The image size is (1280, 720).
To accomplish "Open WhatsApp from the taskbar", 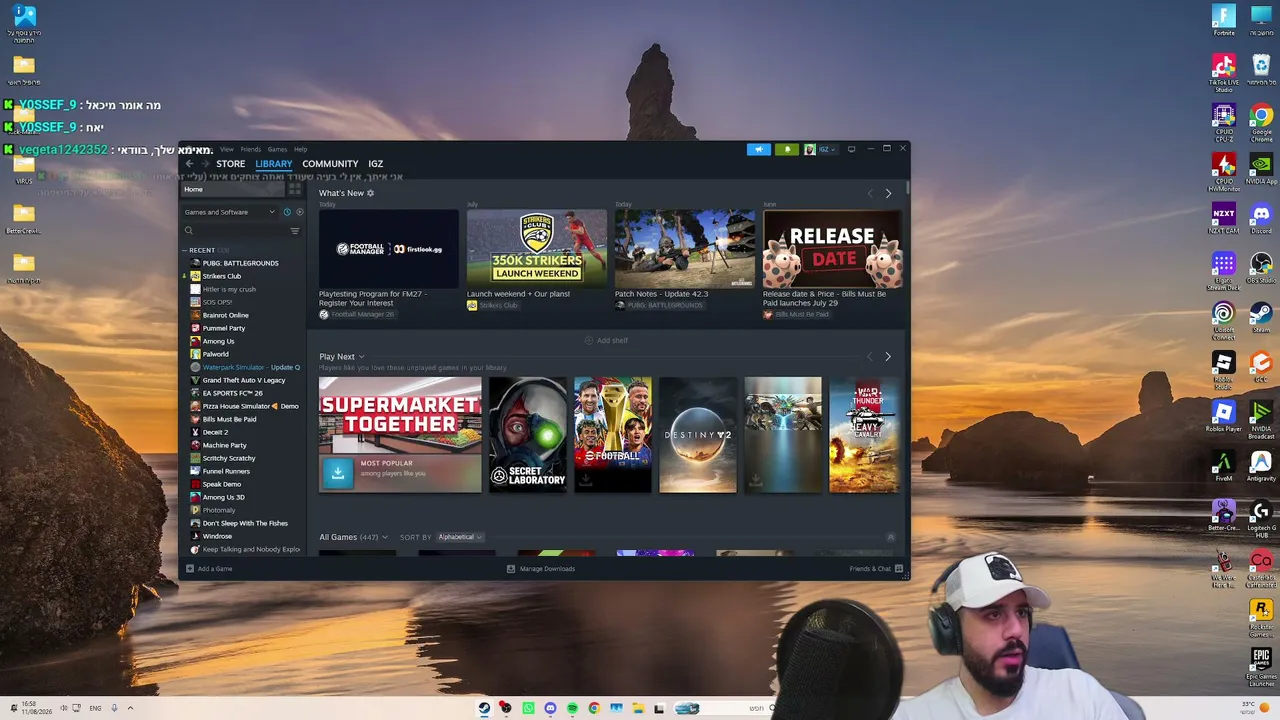I will [528, 708].
